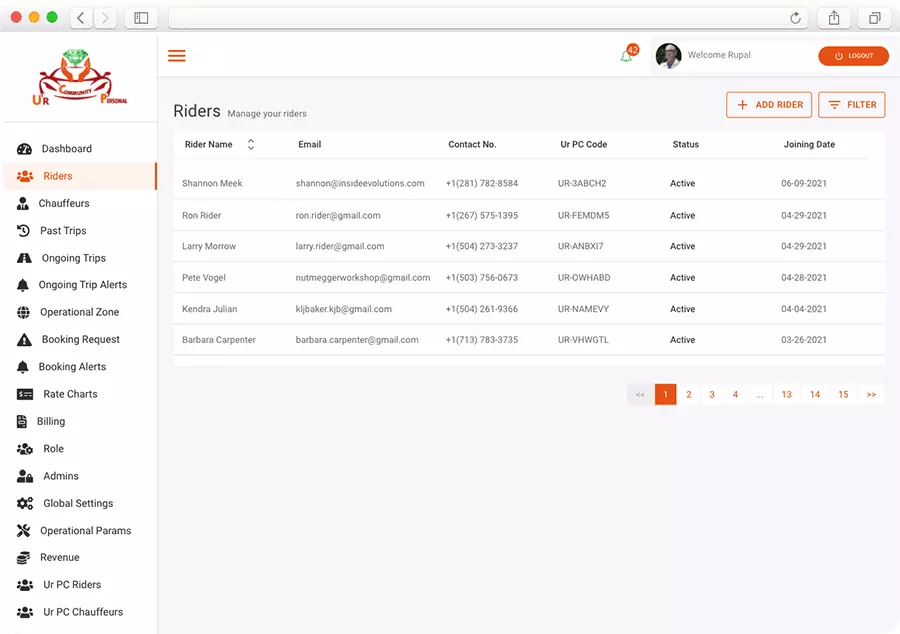Click contact number +1(504) 273-3237

coord(482,246)
